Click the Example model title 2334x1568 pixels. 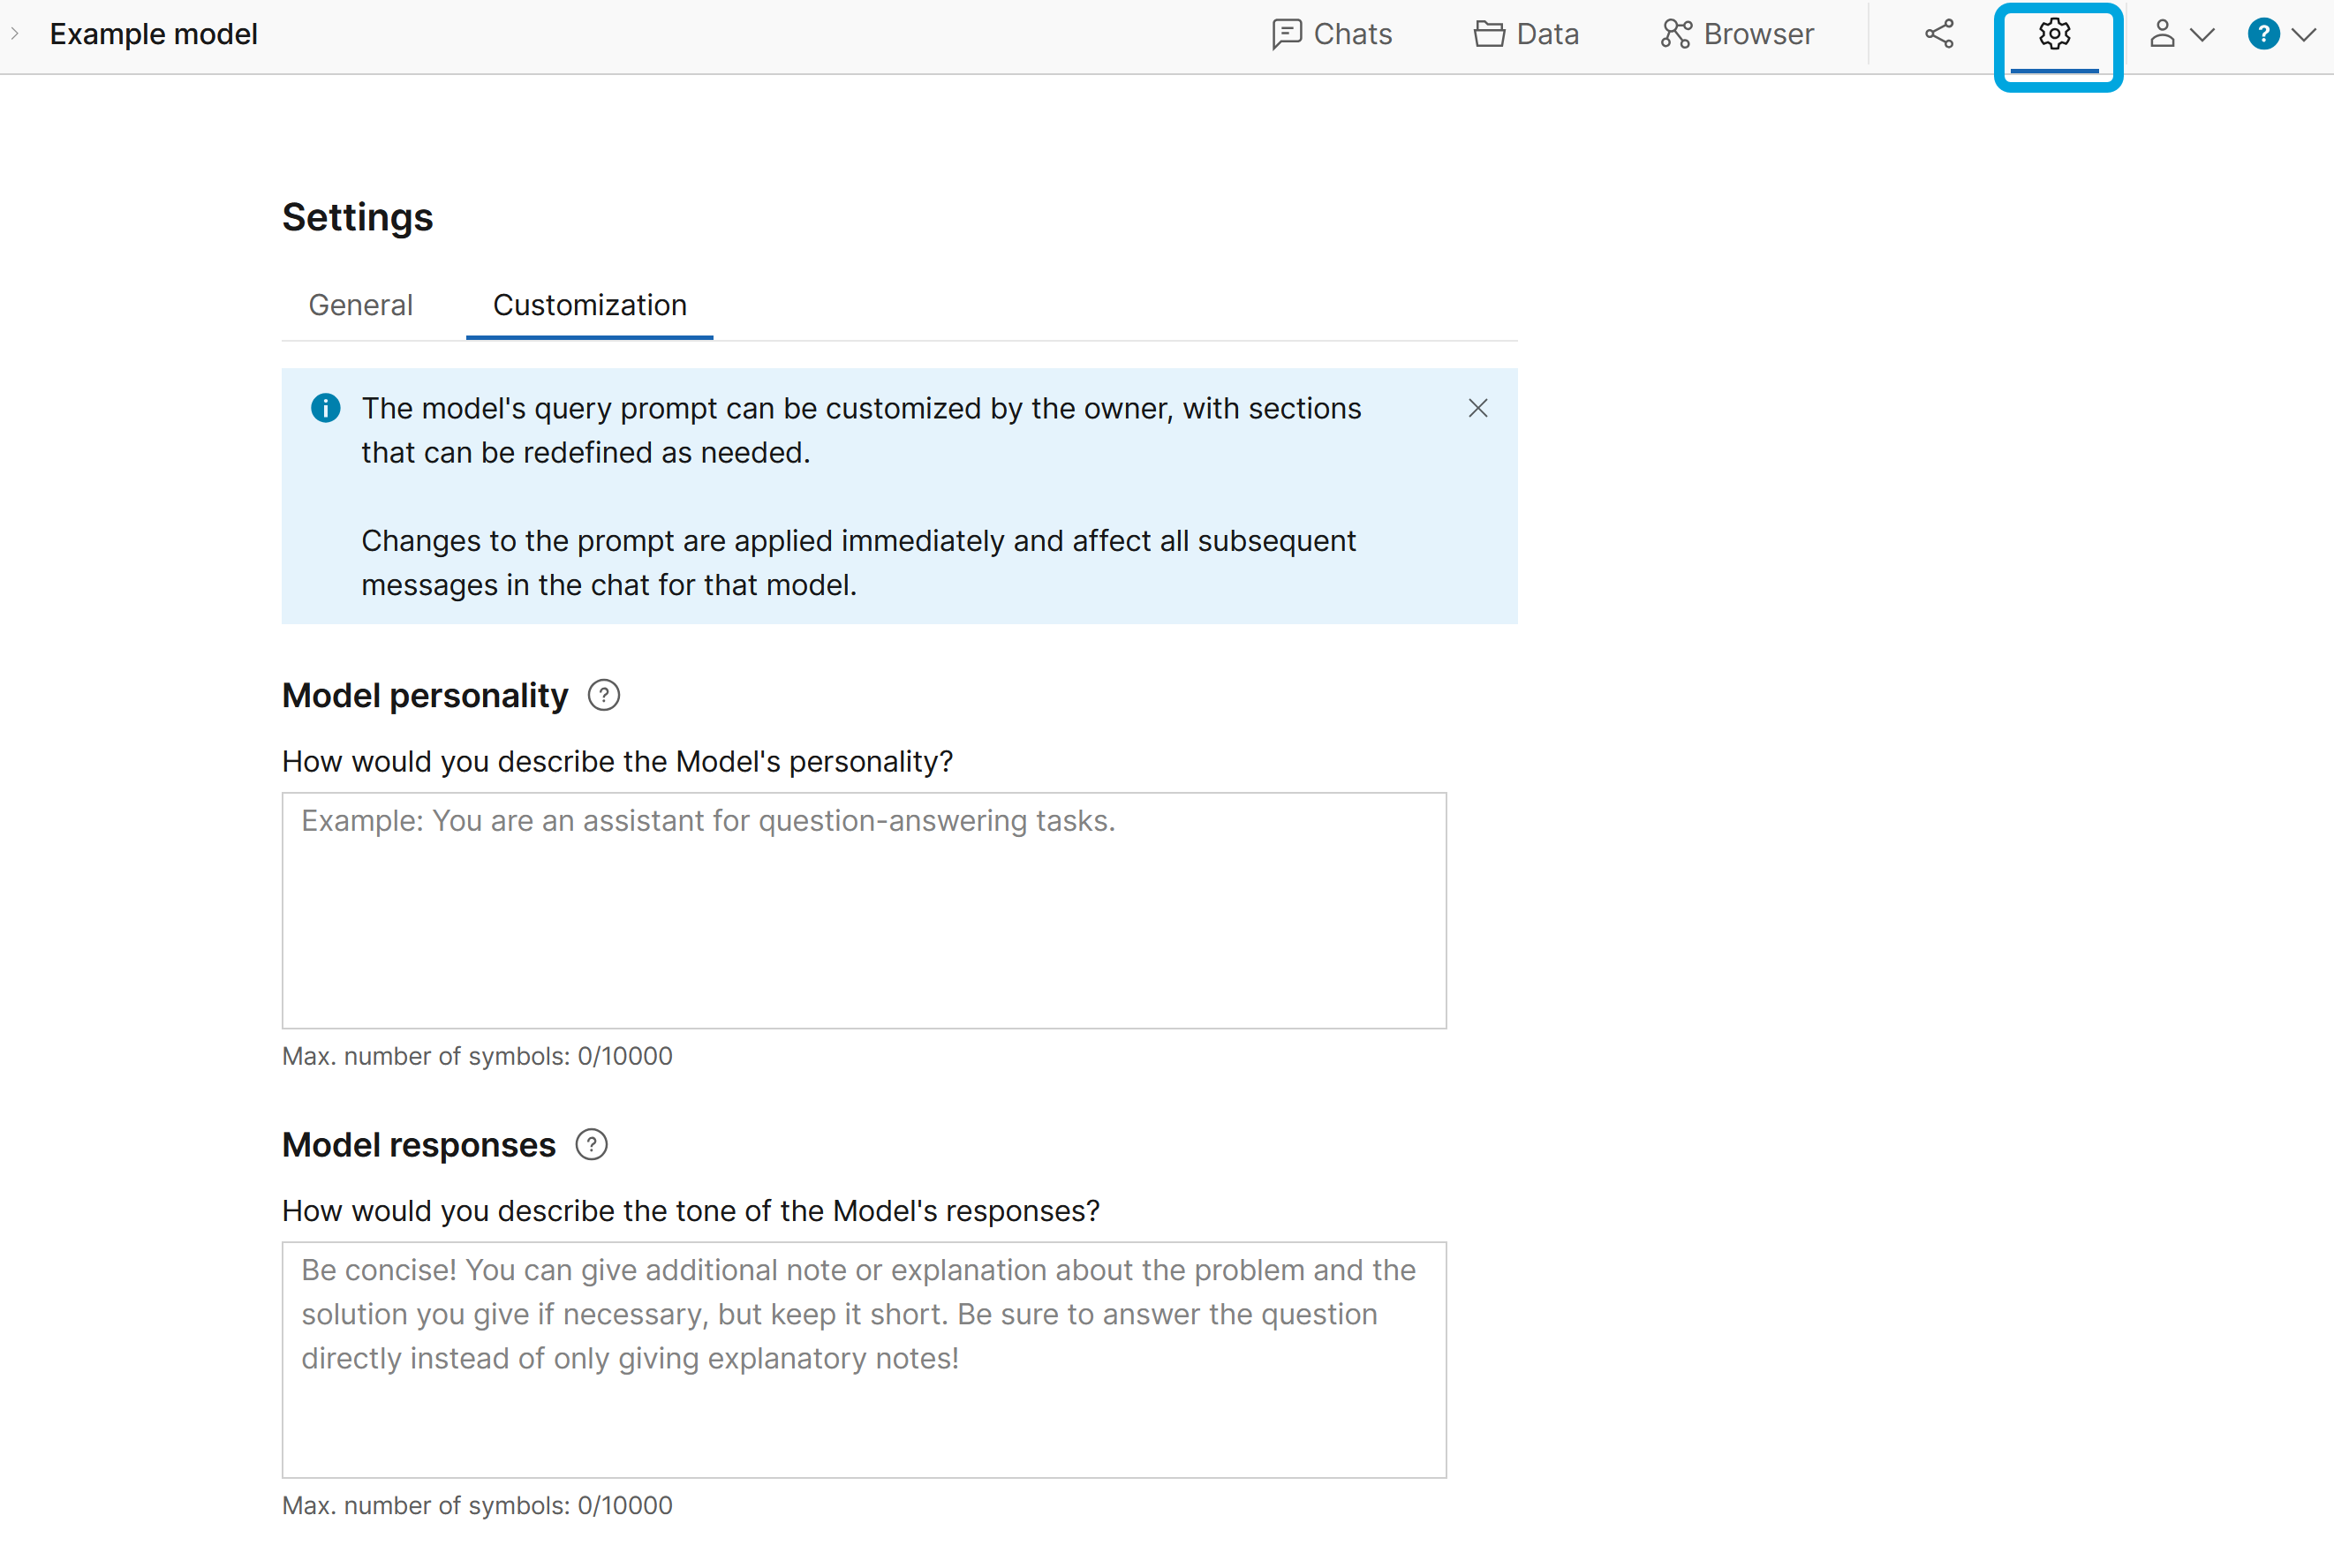pyautogui.click(x=154, y=35)
